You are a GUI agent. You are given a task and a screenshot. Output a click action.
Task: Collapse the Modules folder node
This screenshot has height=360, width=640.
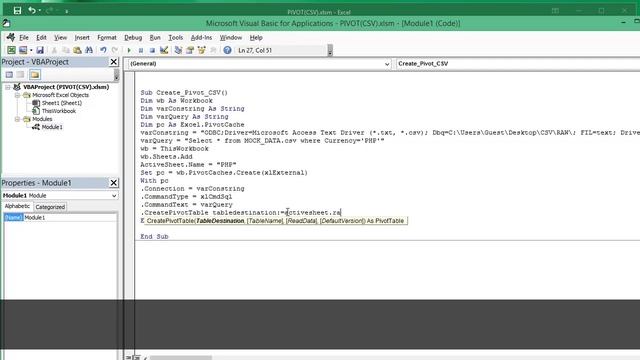[x=17, y=119]
